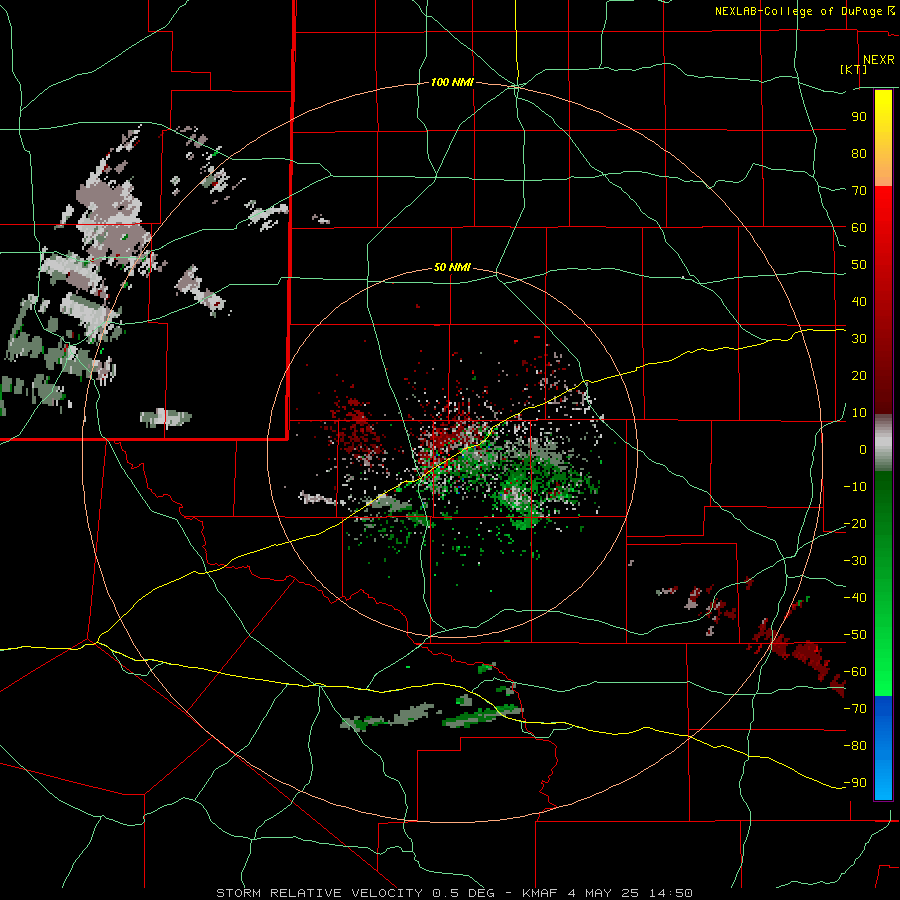Image resolution: width=900 pixels, height=900 pixels.
Task: Click the 90 value on velocity scale
Action: point(859,117)
